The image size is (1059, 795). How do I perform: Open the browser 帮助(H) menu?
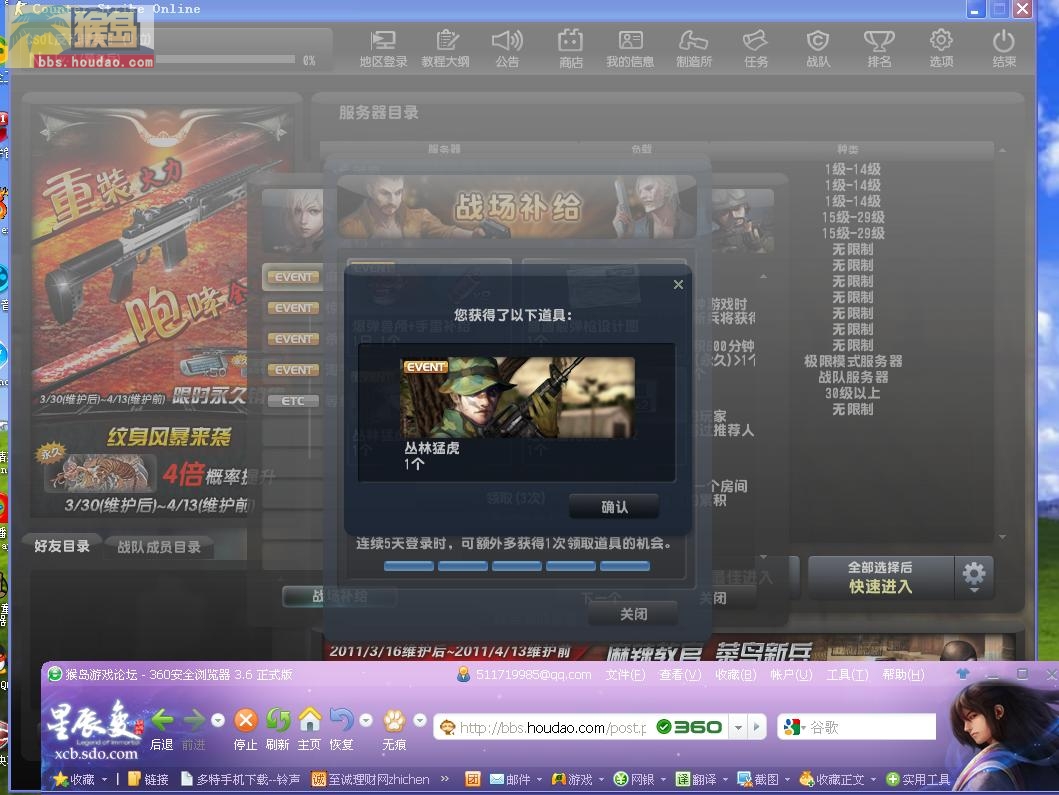point(904,674)
